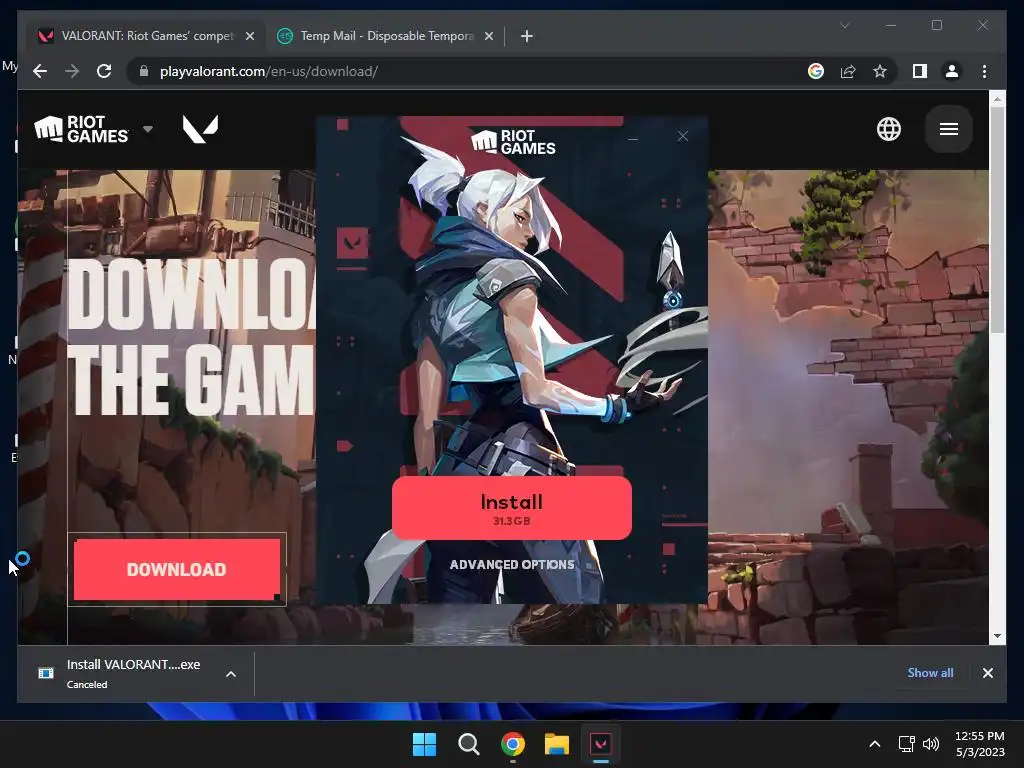Toggle the Chrome side panel
Screen dimensions: 1024x768
tap(920, 71)
